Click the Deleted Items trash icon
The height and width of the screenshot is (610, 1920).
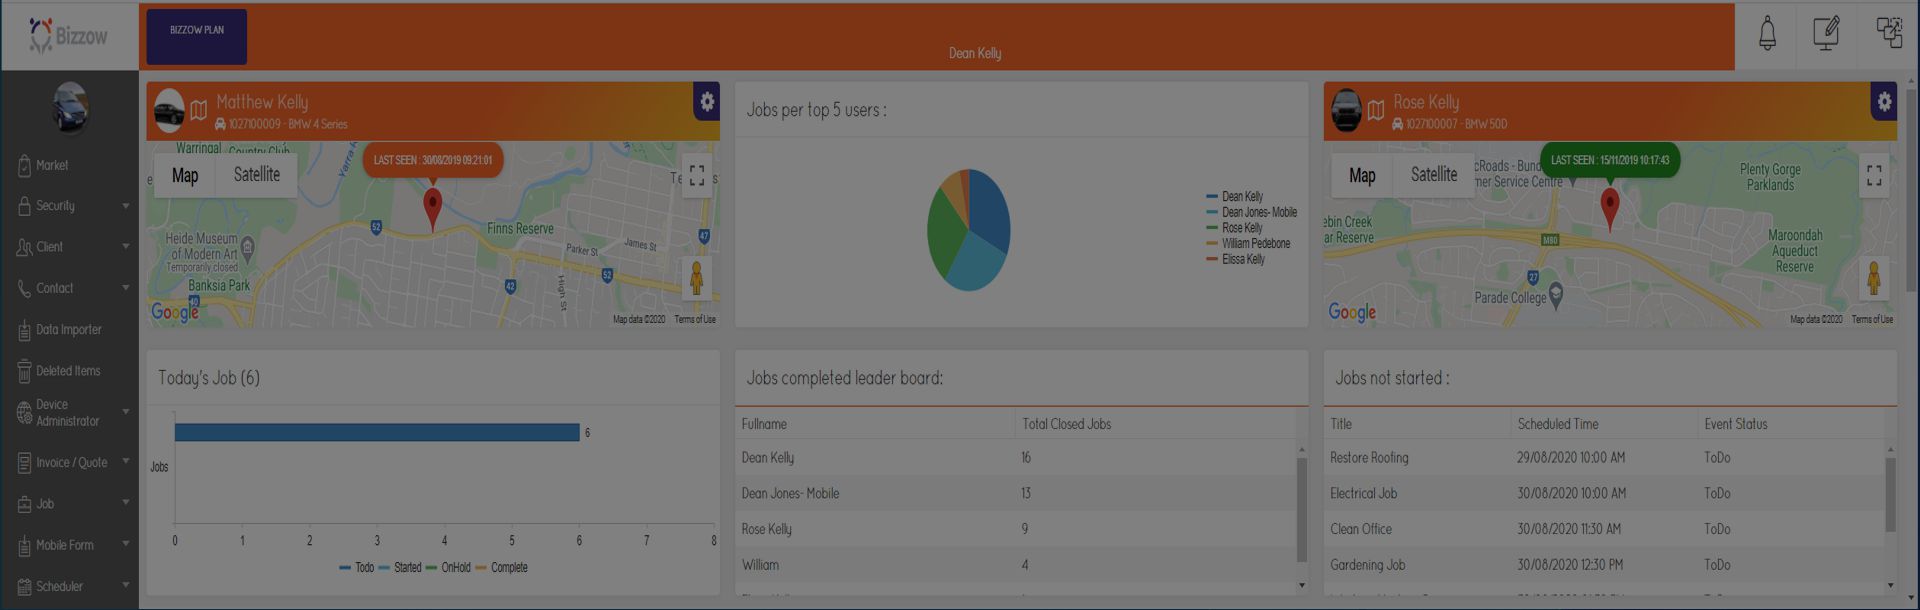(24, 371)
